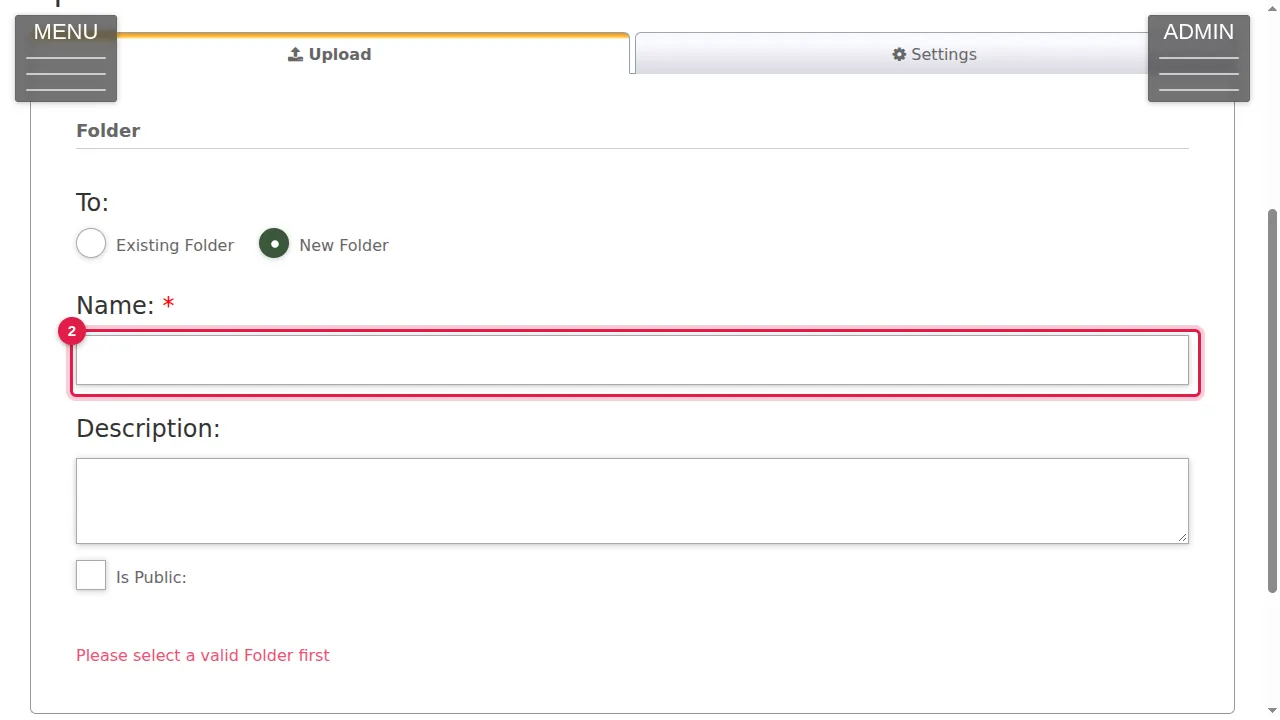Select the New Folder radio button
Image resolution: width=1280 pixels, height=720 pixels.
274,244
